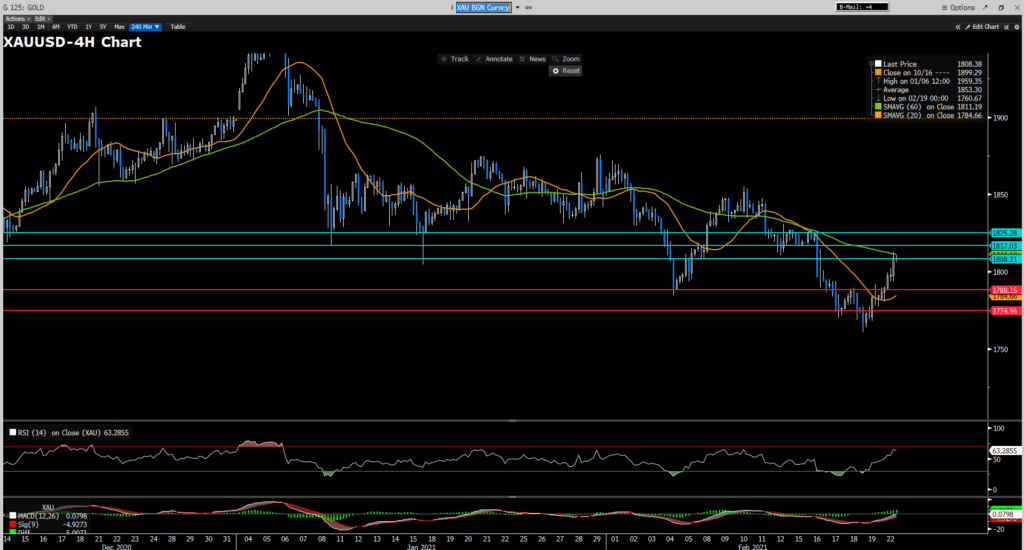Image resolution: width=1024 pixels, height=550 pixels.
Task: Click the gear settings icon near Edit Chart
Action: 1017,27
